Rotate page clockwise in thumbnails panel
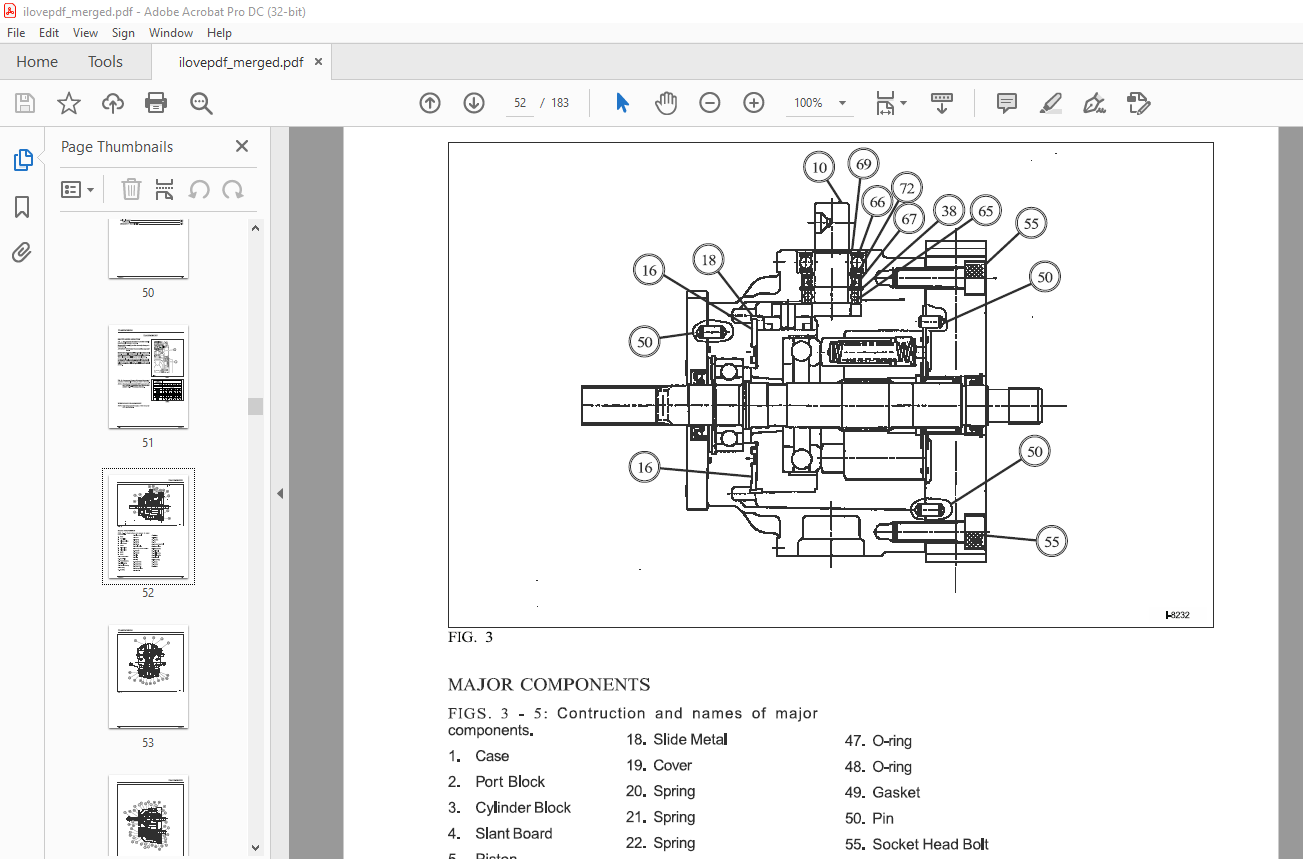 tap(233, 189)
